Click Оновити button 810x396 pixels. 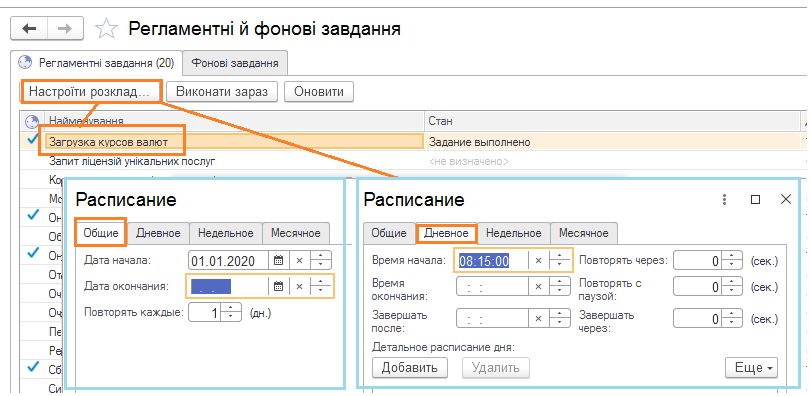(319, 92)
